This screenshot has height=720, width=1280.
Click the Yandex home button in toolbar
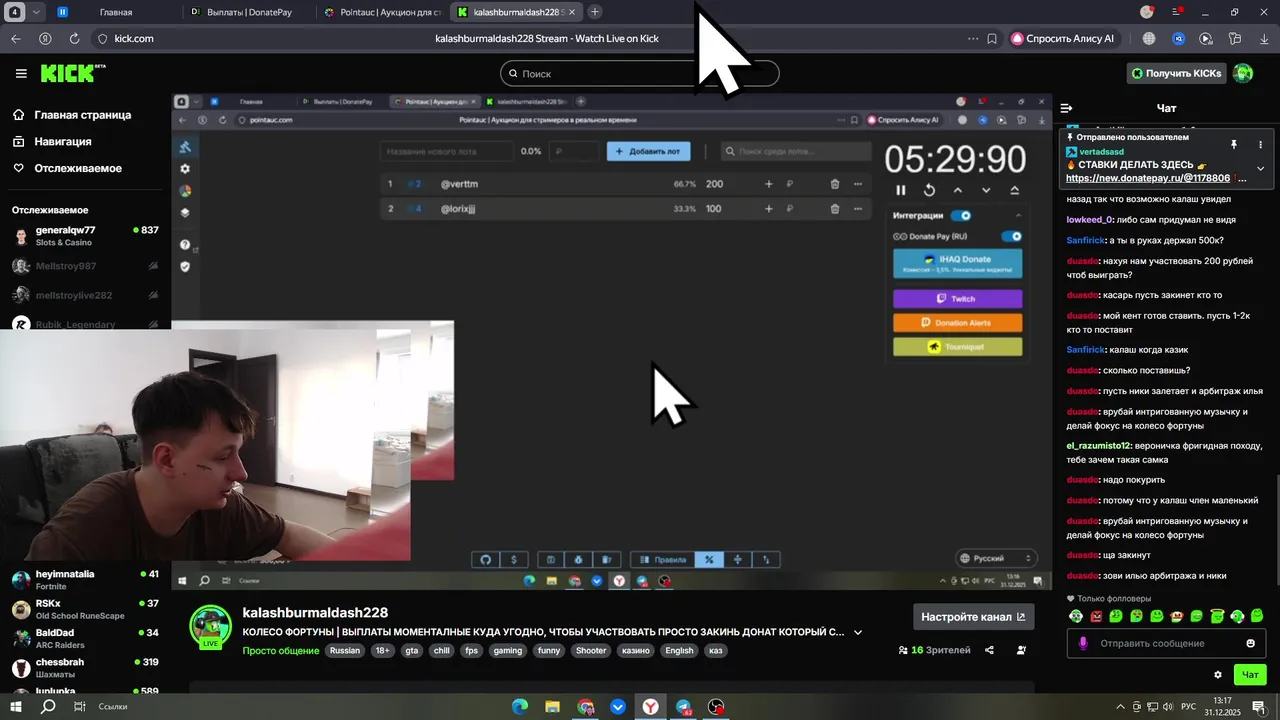pos(45,38)
